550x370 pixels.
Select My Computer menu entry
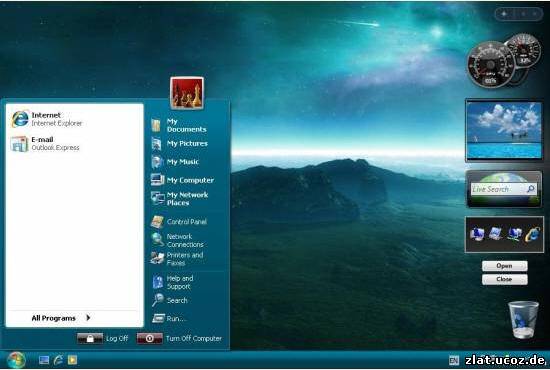coord(182,180)
